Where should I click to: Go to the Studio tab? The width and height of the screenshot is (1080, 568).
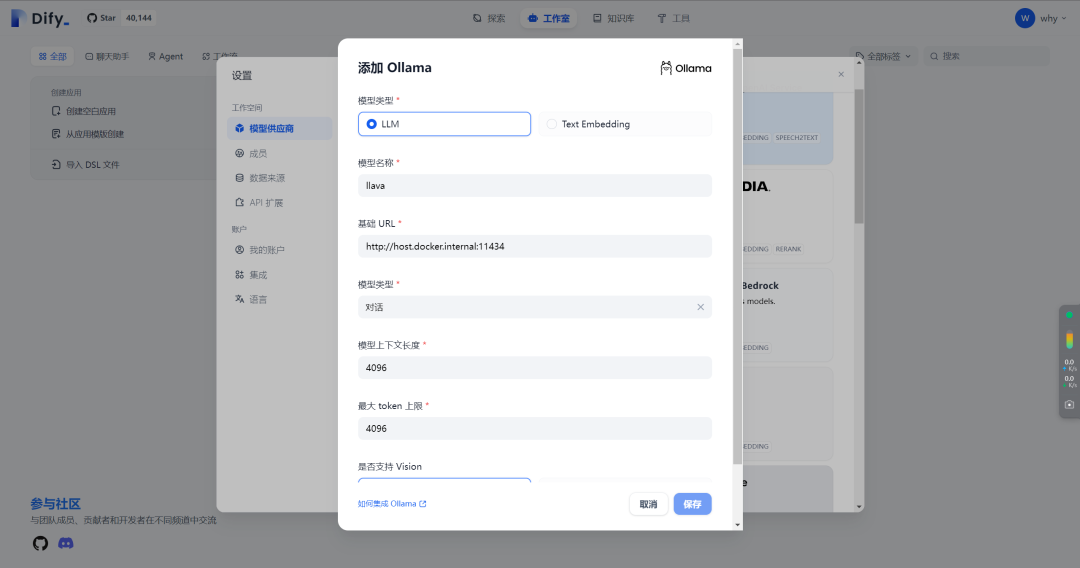click(549, 19)
